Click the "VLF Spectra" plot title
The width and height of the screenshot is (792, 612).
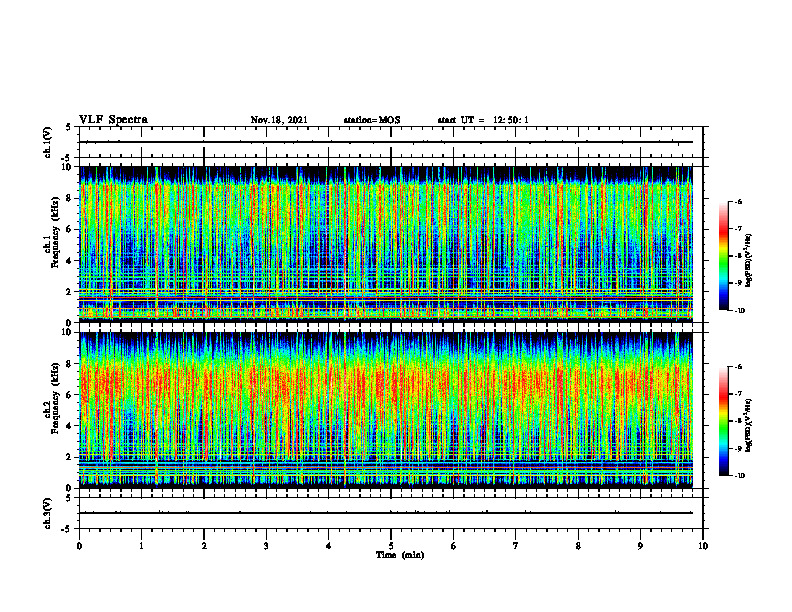113,120
